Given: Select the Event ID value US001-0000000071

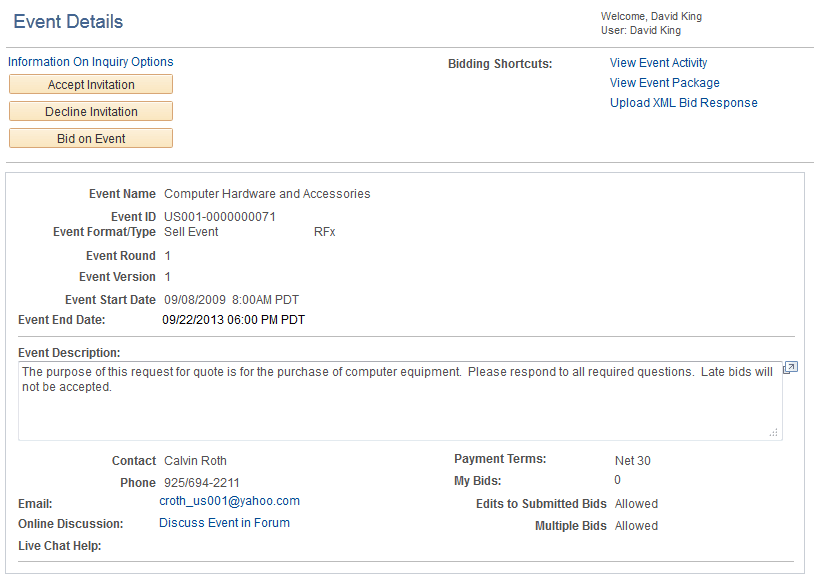Looking at the screenshot, I should coord(220,217).
